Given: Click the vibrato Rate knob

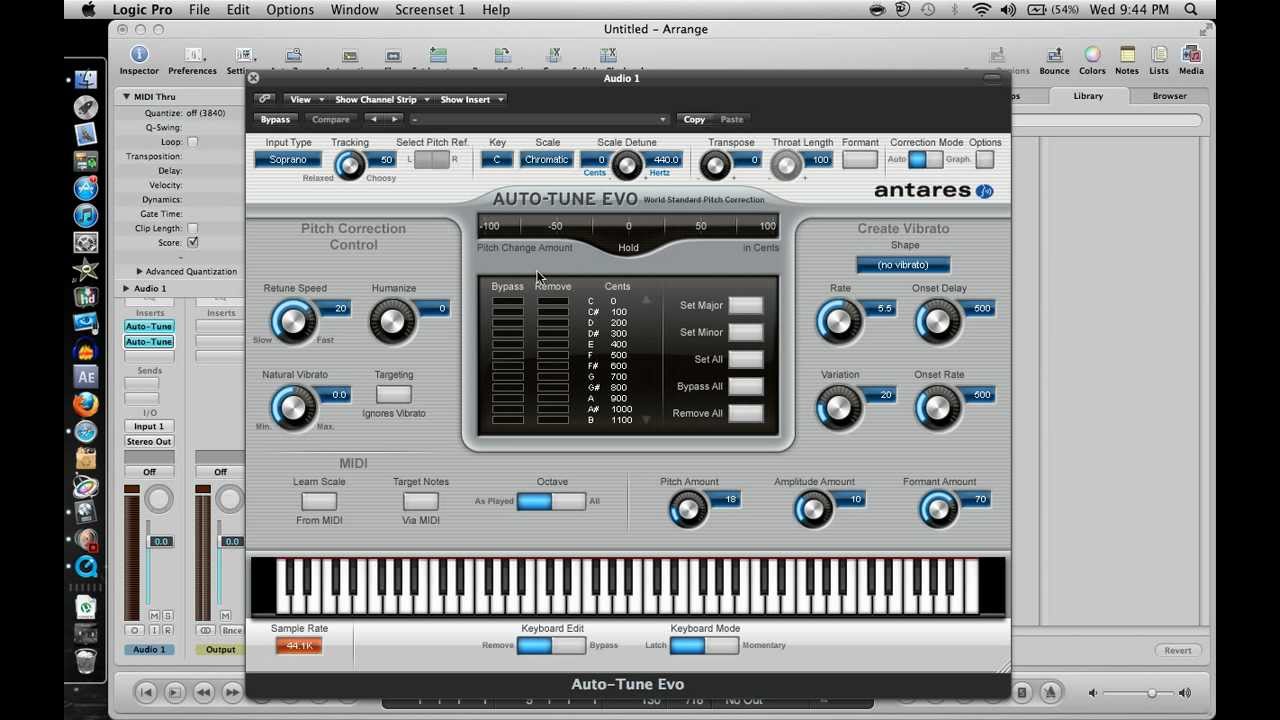Looking at the screenshot, I should (x=838, y=321).
